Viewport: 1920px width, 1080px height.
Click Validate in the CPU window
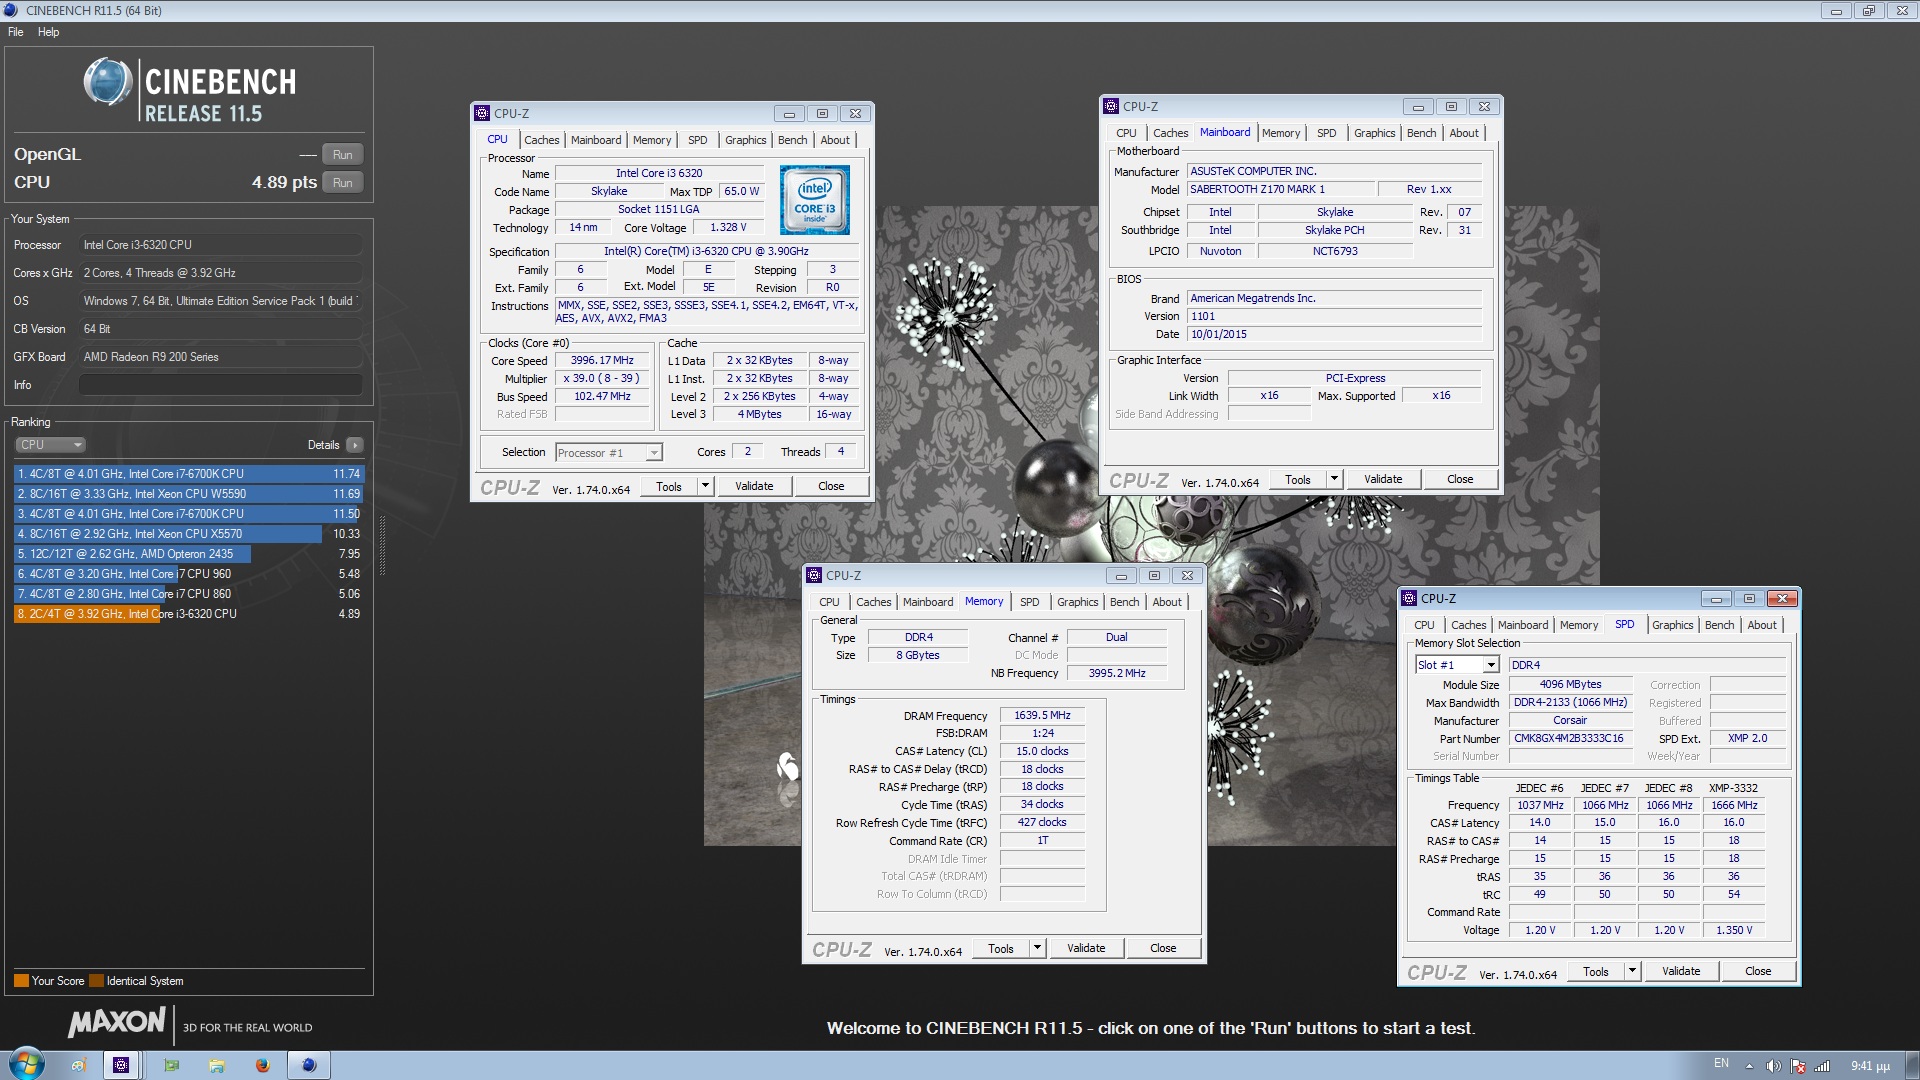[754, 486]
